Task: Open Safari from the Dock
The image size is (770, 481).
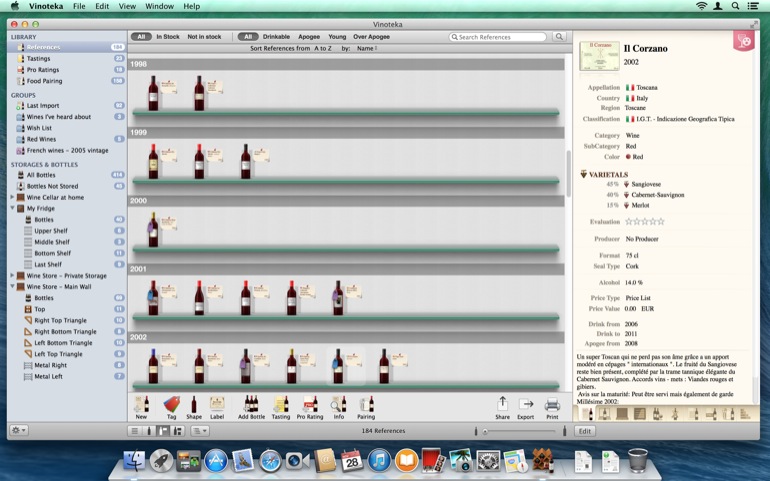Action: click(x=270, y=461)
